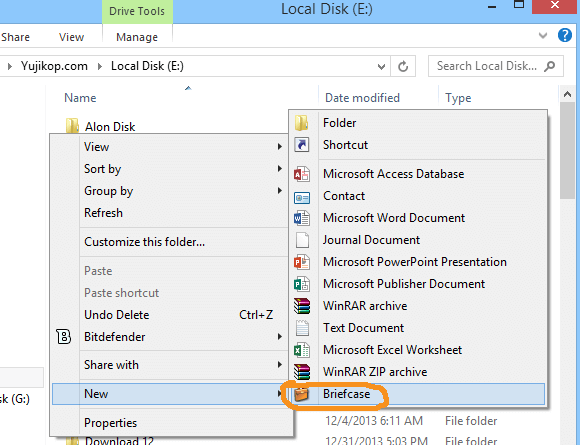Open the address bar history dropdown

point(381,67)
